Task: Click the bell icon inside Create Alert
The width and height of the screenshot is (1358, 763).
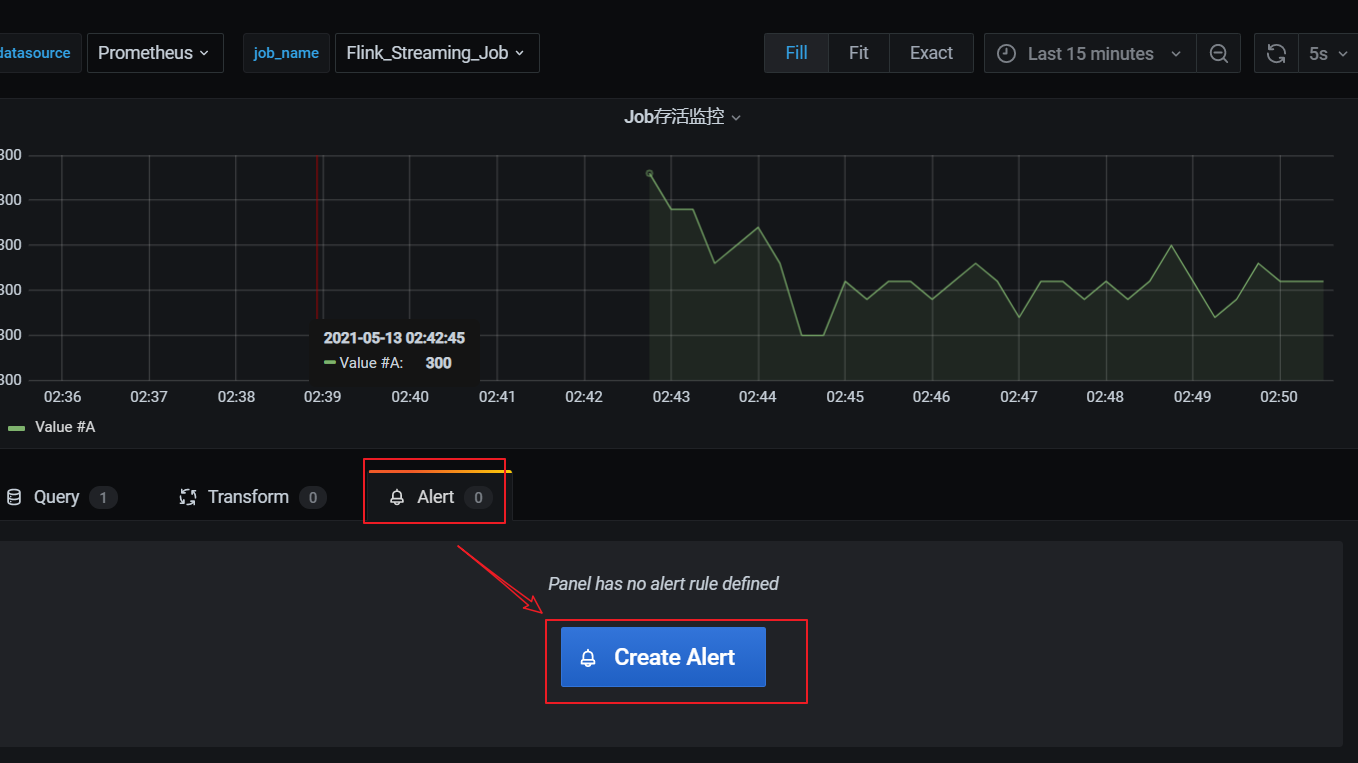Action: coord(588,658)
